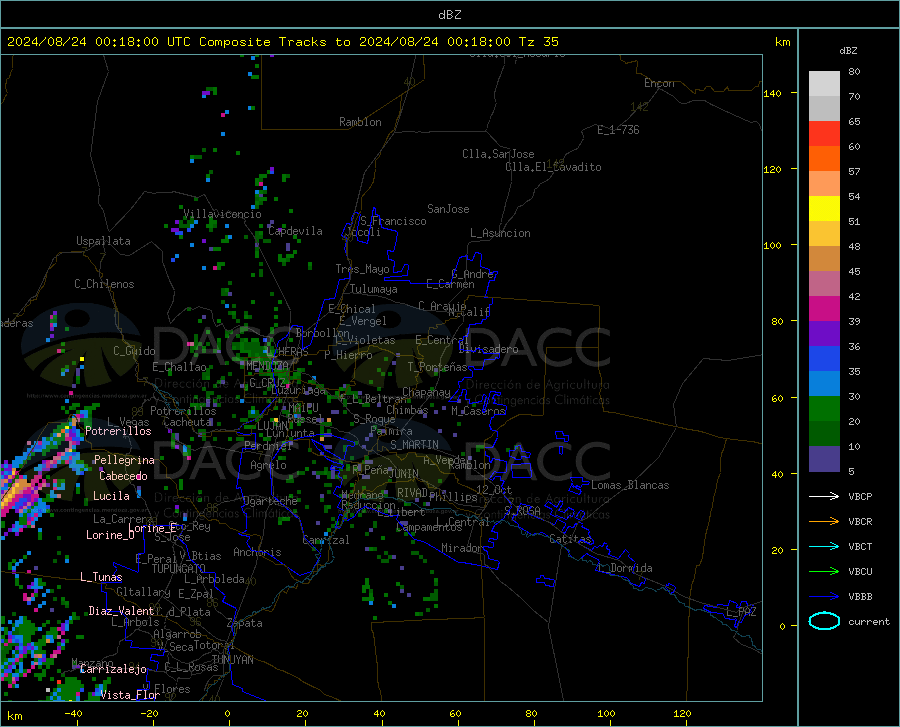Click the Diaz_Valent white label
Viewport: 900px width, 727px height.
[x=121, y=611]
